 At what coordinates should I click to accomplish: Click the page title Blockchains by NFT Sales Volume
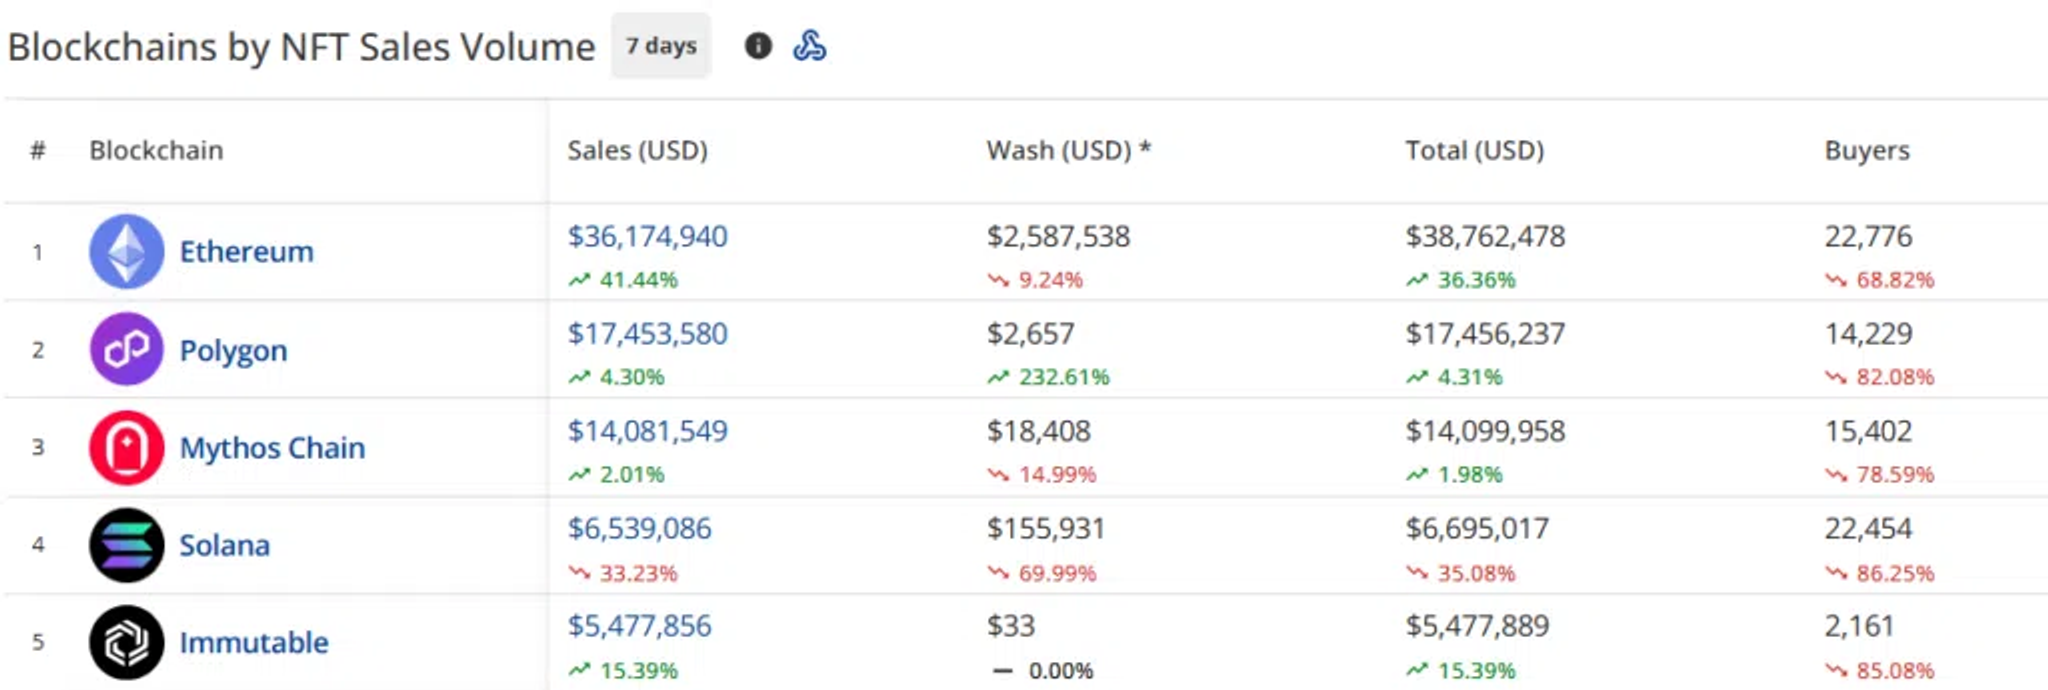(301, 47)
